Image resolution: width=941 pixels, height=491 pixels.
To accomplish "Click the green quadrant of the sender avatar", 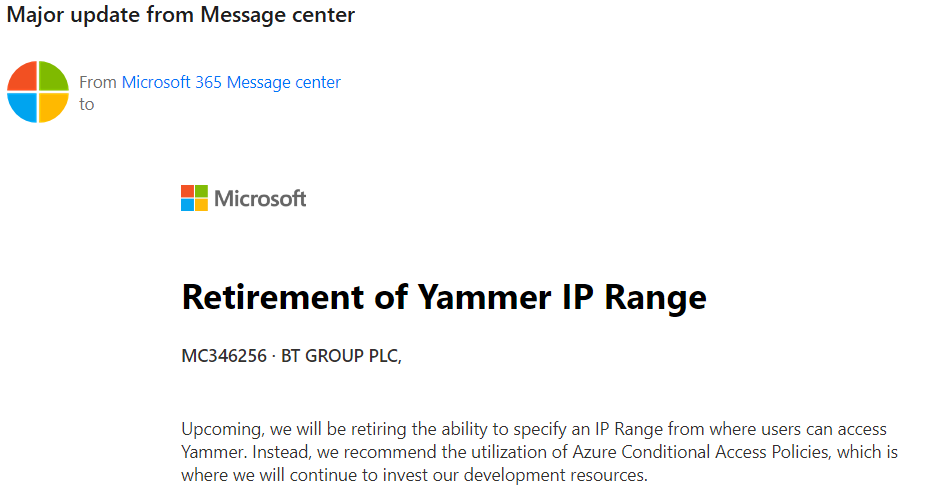I will (x=52, y=78).
